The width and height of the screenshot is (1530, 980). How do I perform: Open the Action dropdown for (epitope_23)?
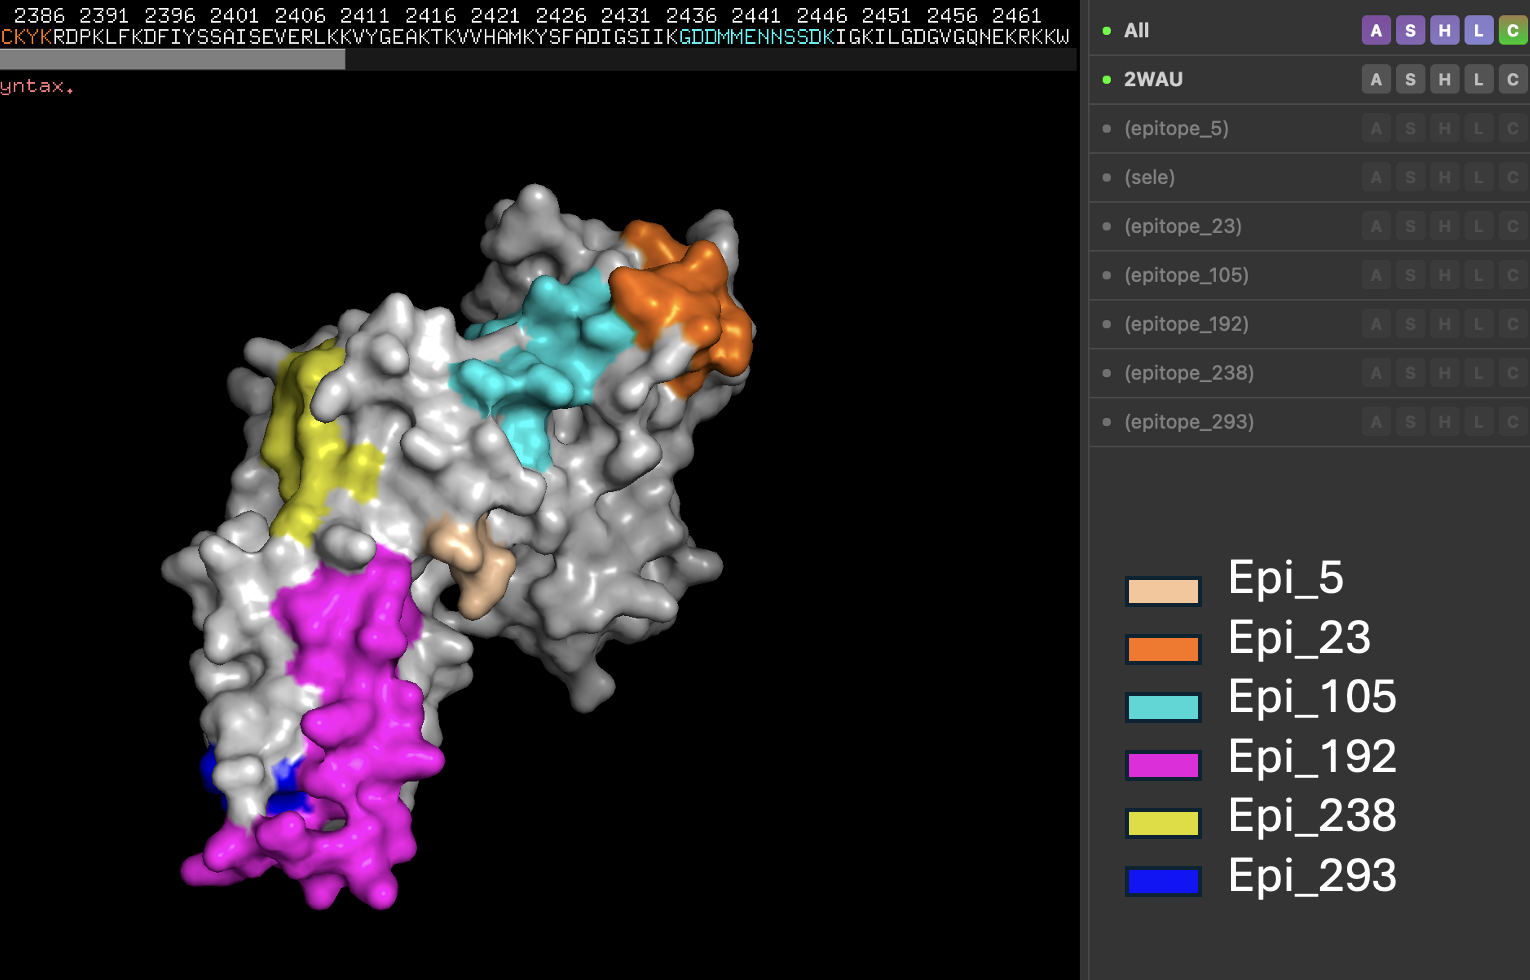click(1376, 227)
